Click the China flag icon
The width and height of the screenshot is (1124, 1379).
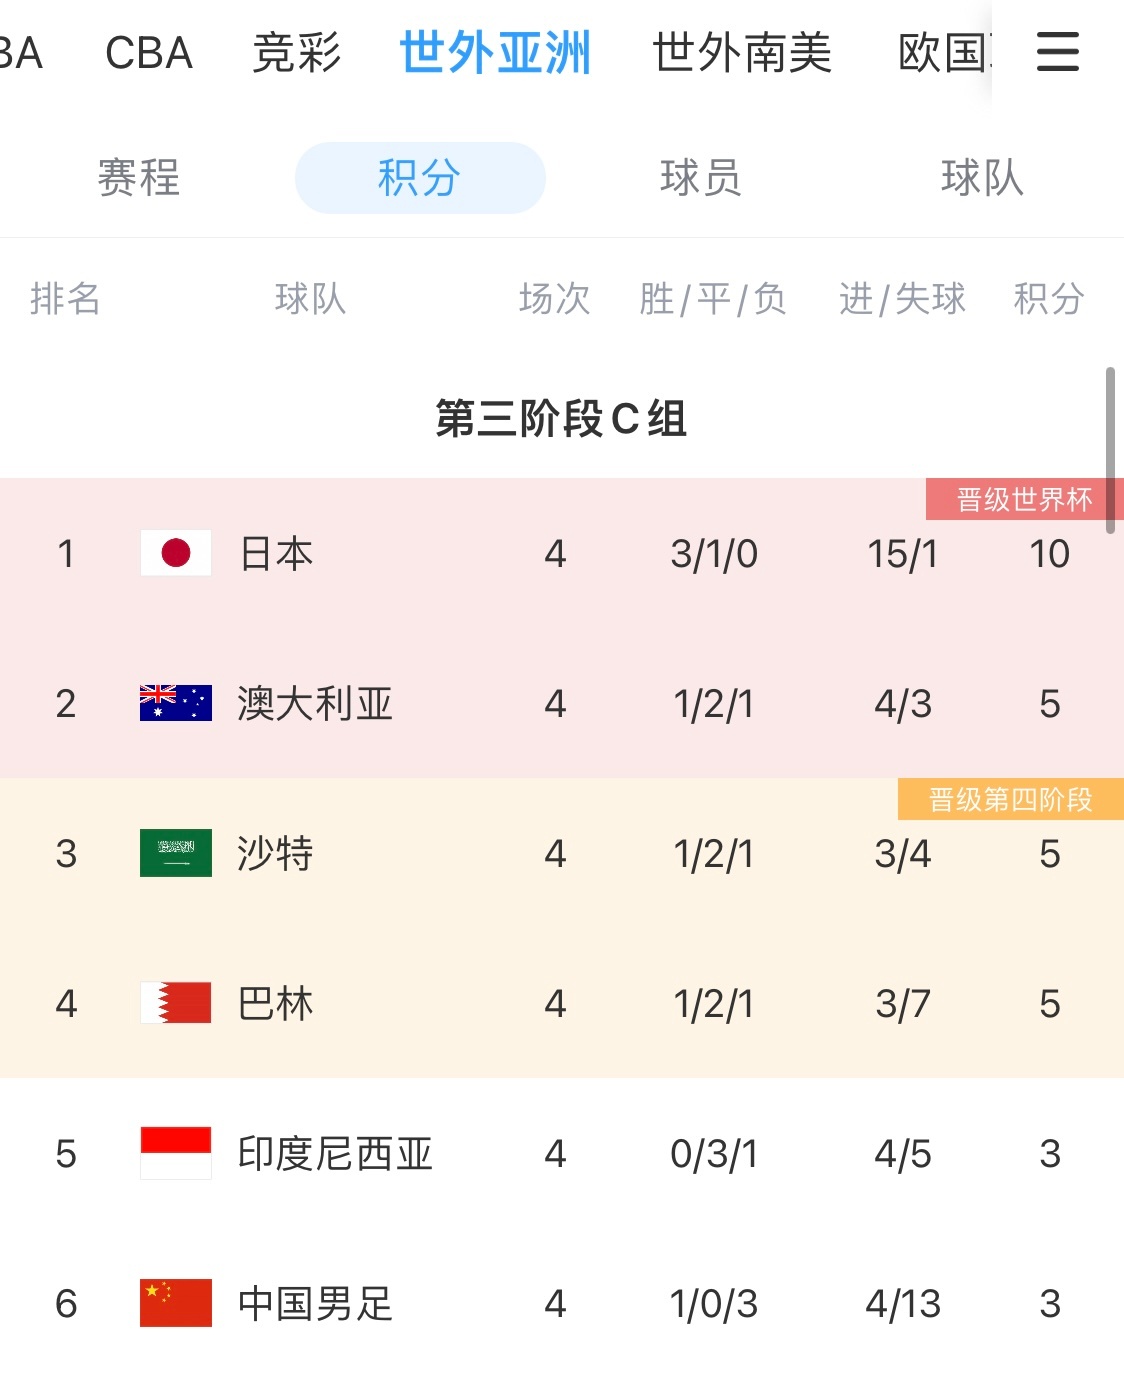point(175,1303)
